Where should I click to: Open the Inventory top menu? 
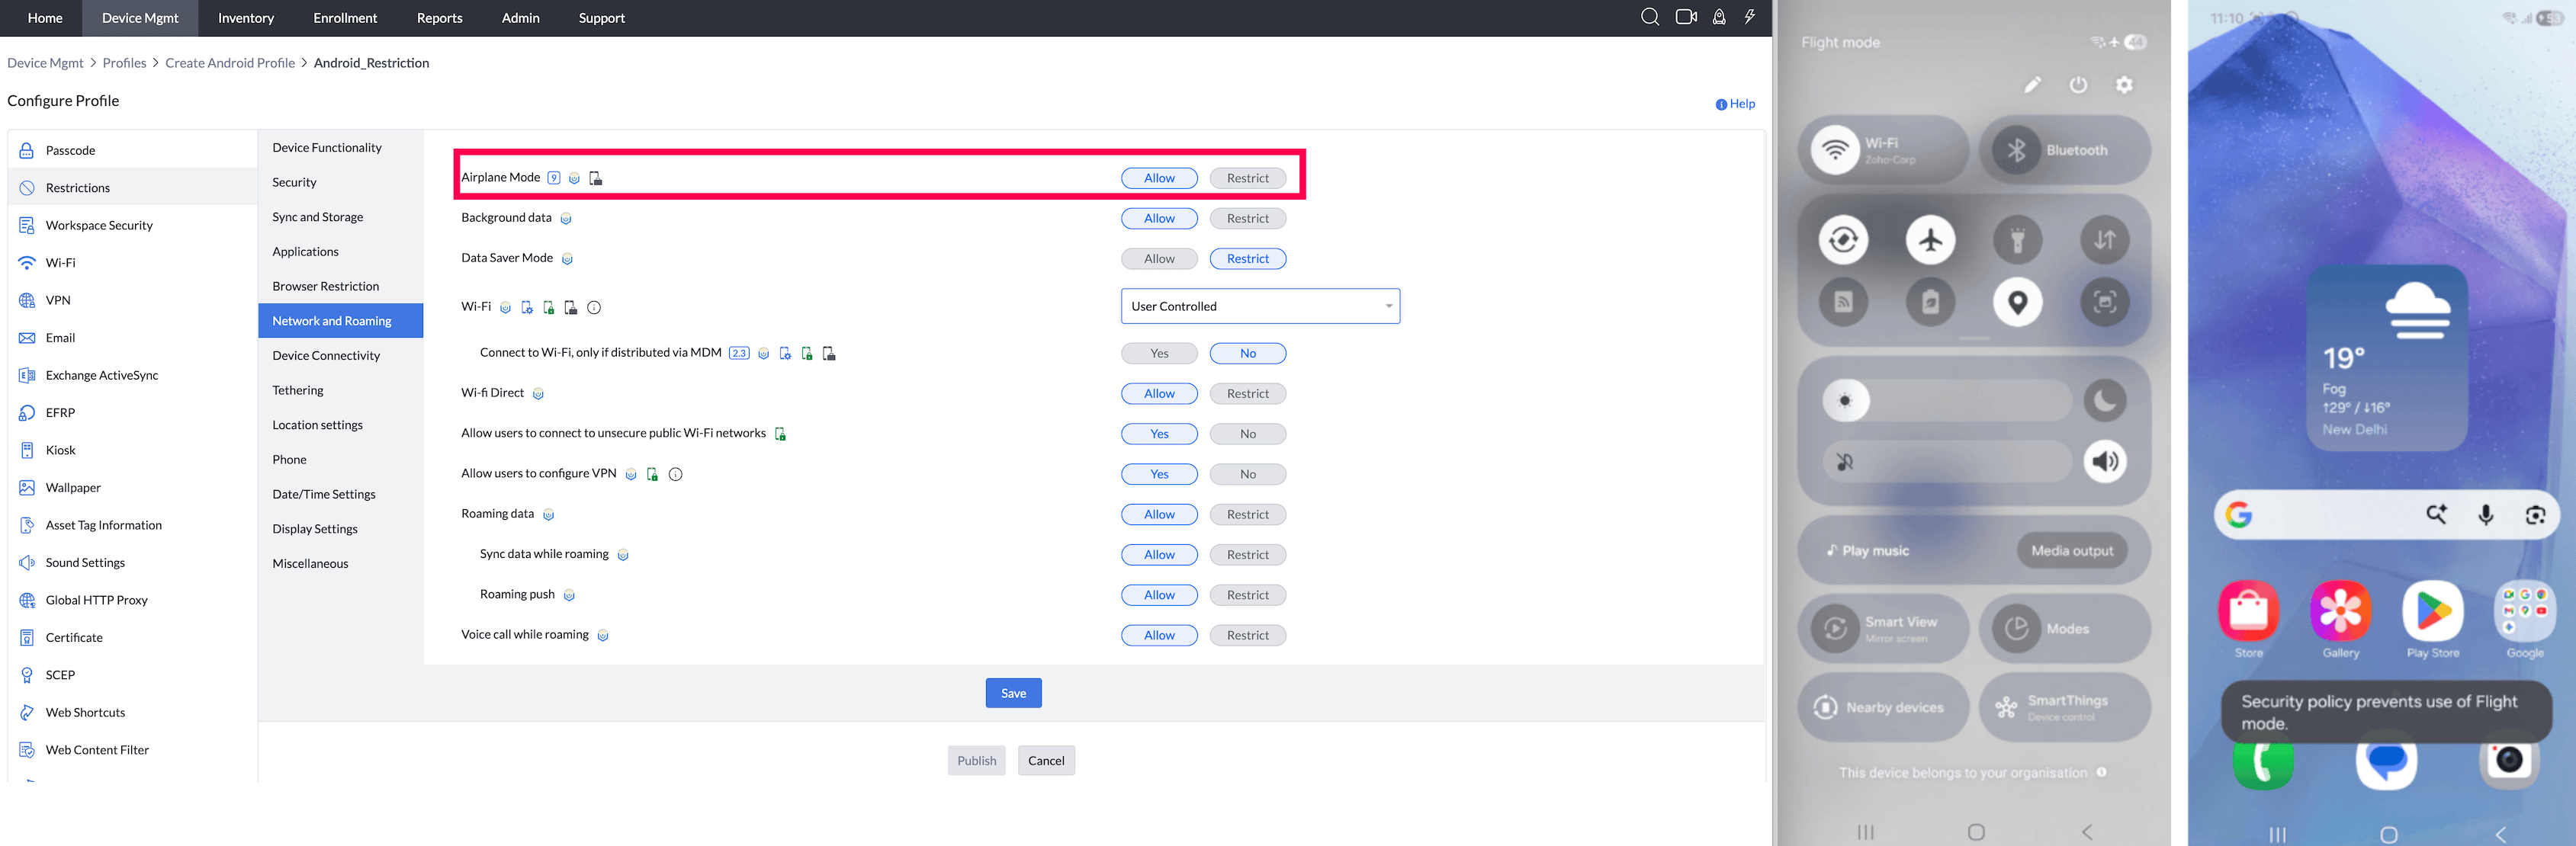[x=245, y=18]
